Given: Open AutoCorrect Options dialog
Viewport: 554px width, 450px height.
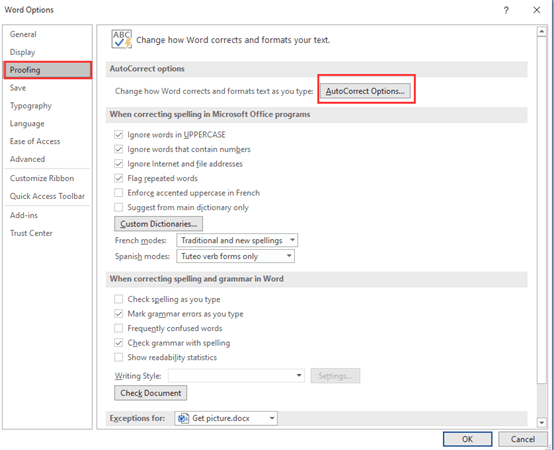Looking at the screenshot, I should tap(365, 91).
